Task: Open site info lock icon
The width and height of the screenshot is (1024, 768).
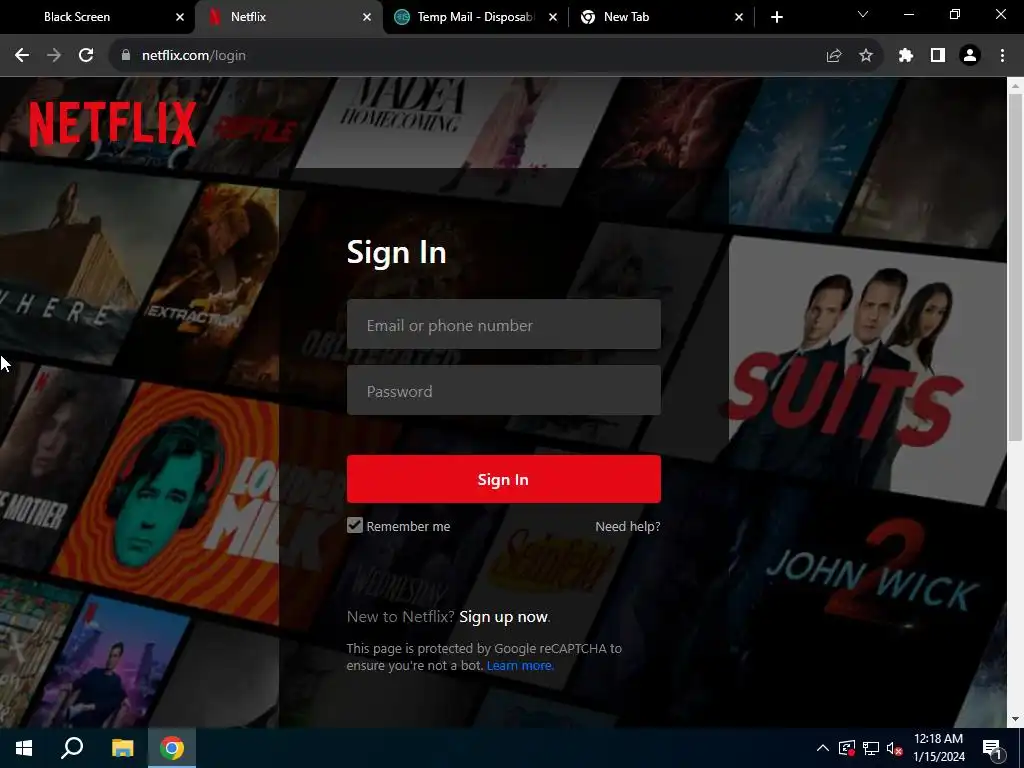Action: [126, 56]
